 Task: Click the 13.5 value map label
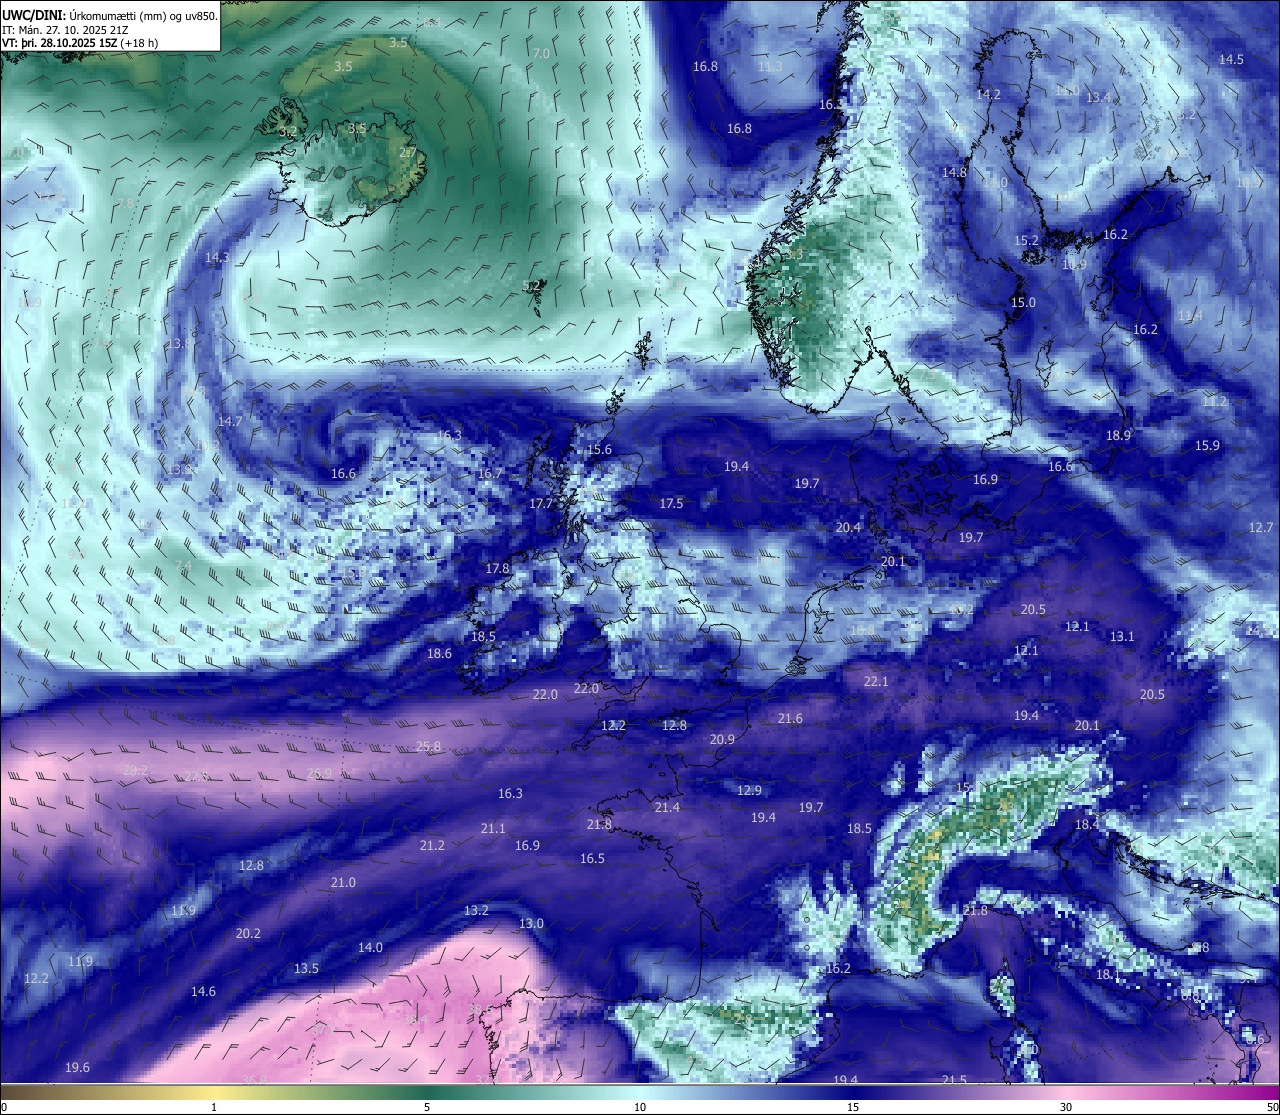tap(306, 968)
